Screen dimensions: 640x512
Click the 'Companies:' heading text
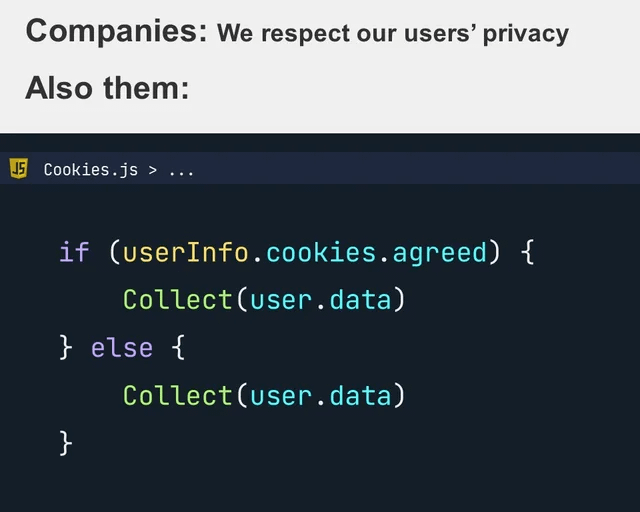coord(117,32)
